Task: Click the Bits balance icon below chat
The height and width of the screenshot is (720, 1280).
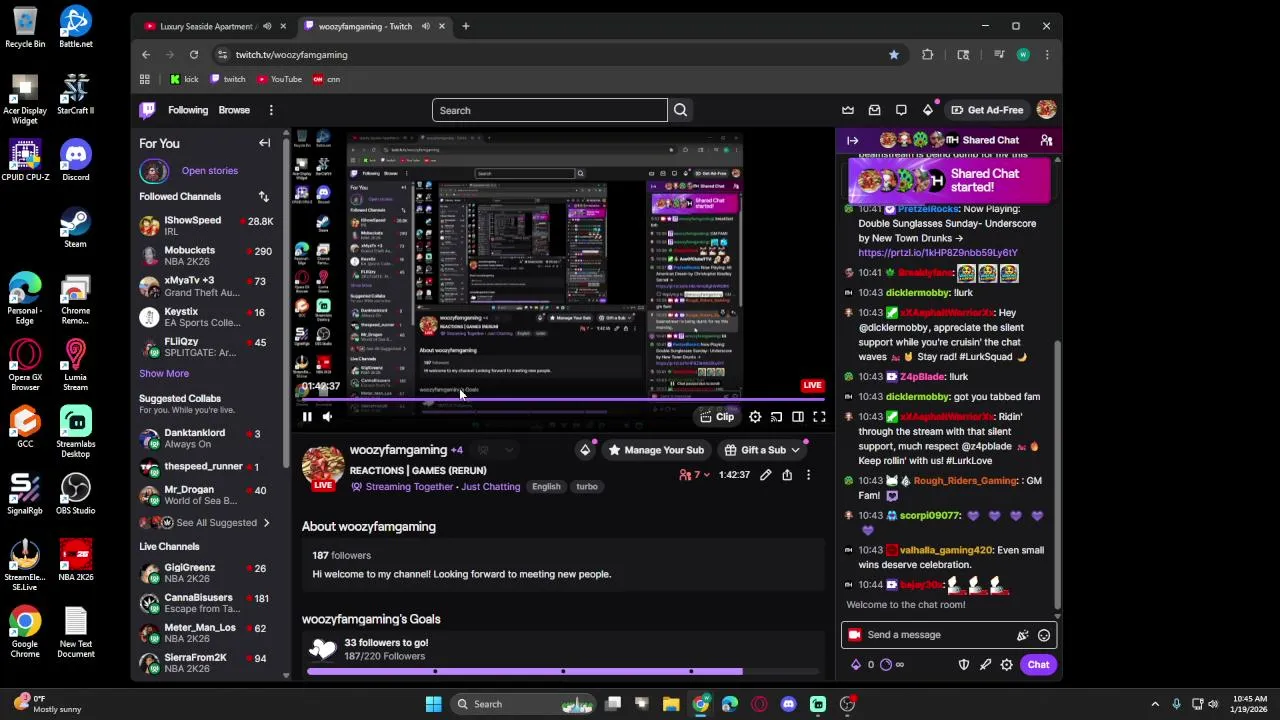Action: [855, 665]
